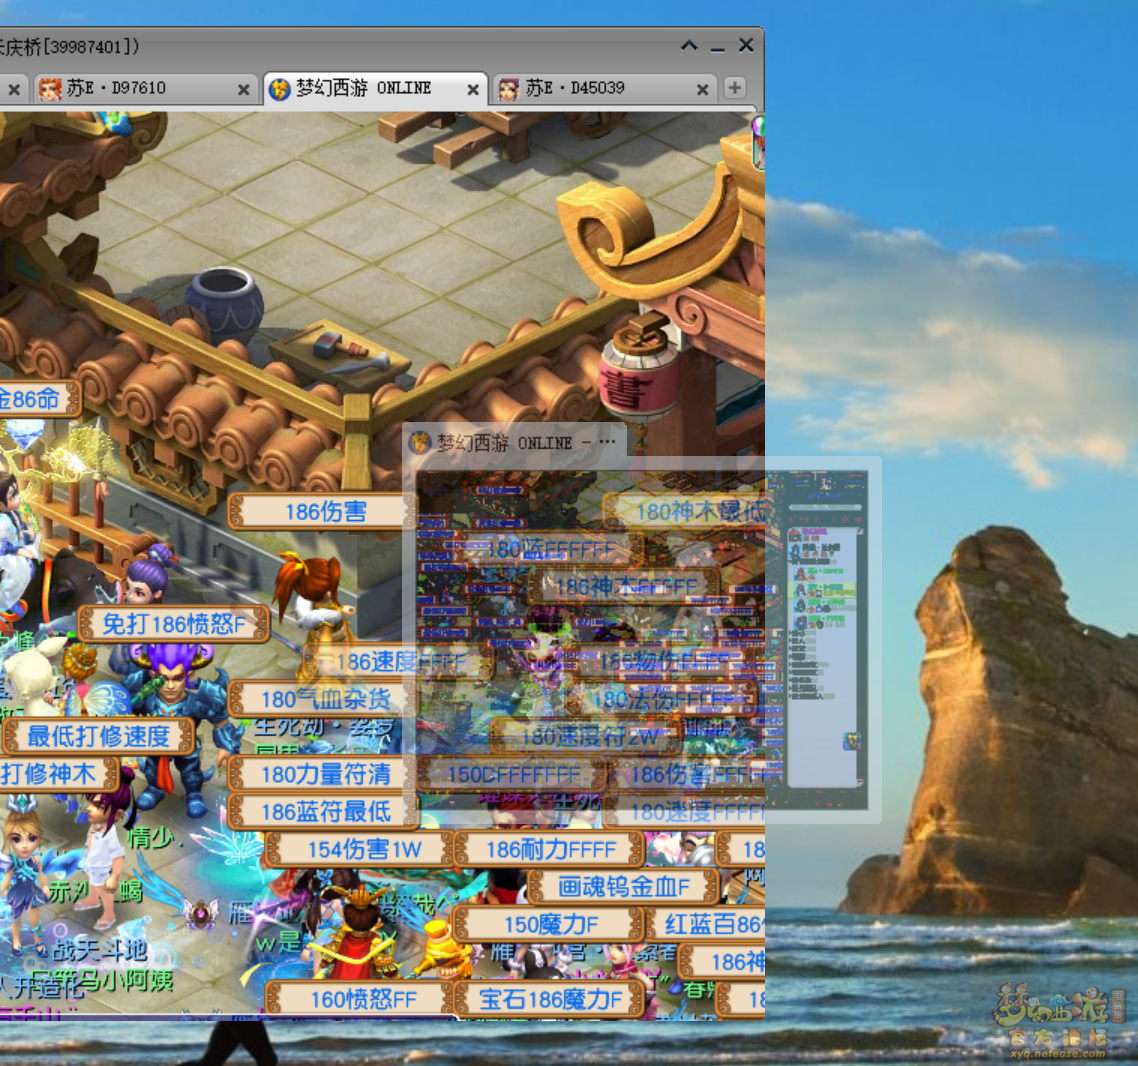This screenshot has height=1066, width=1138.
Task: Open the 154伤害1W stall
Action: (361, 848)
